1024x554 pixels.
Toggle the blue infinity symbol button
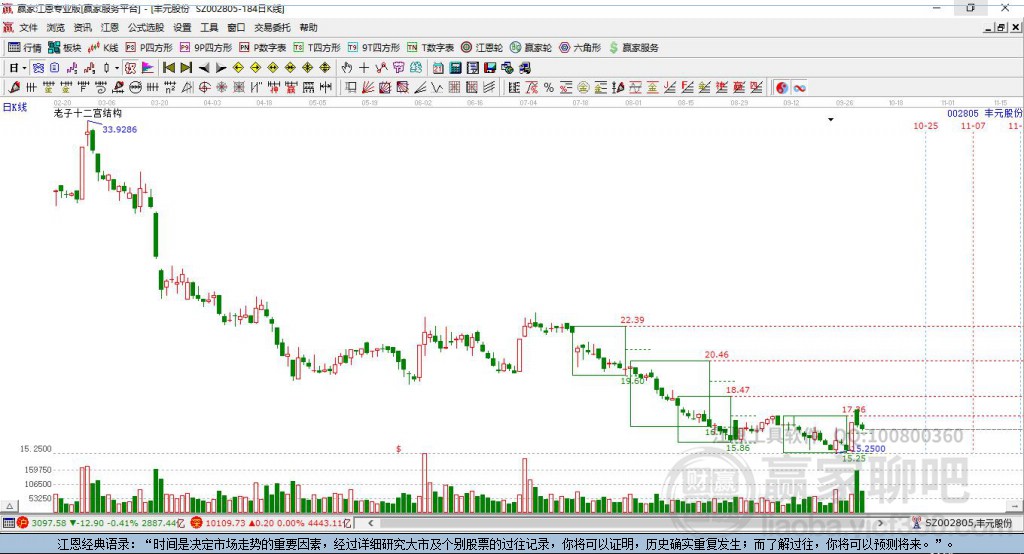pyautogui.click(x=799, y=88)
